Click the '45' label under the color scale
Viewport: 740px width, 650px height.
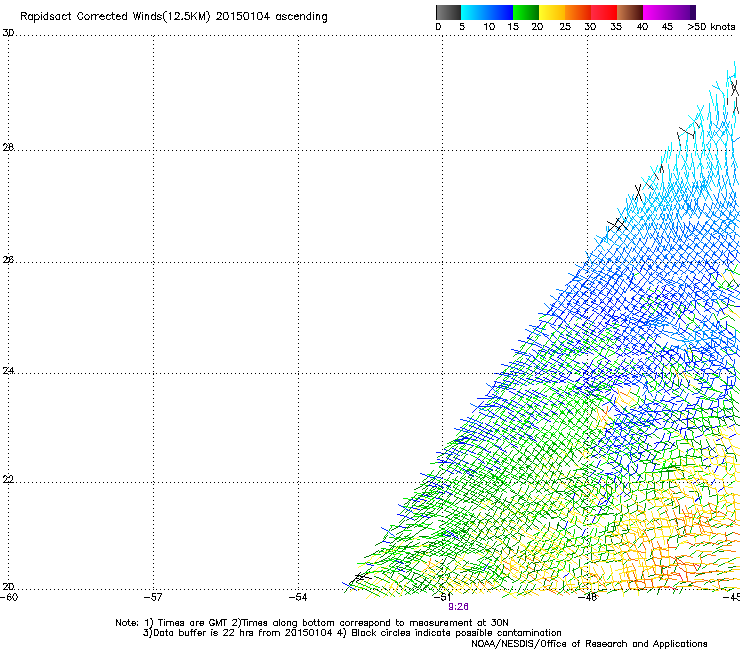pyautogui.click(x=667, y=27)
